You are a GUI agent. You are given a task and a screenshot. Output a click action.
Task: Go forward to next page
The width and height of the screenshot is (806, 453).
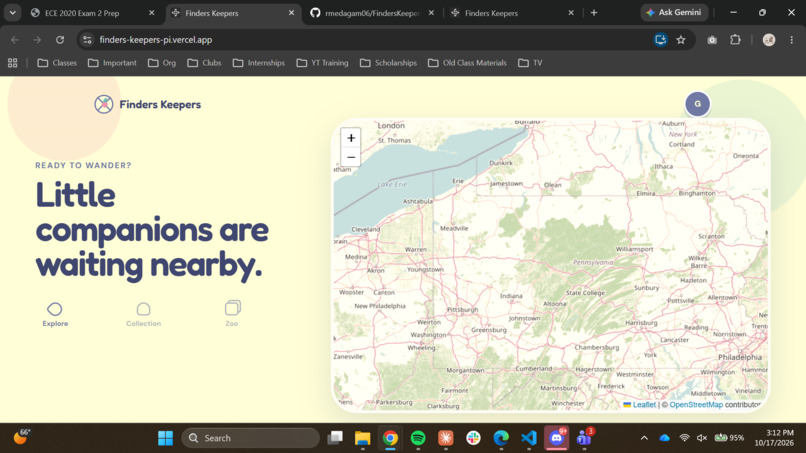[x=37, y=40]
